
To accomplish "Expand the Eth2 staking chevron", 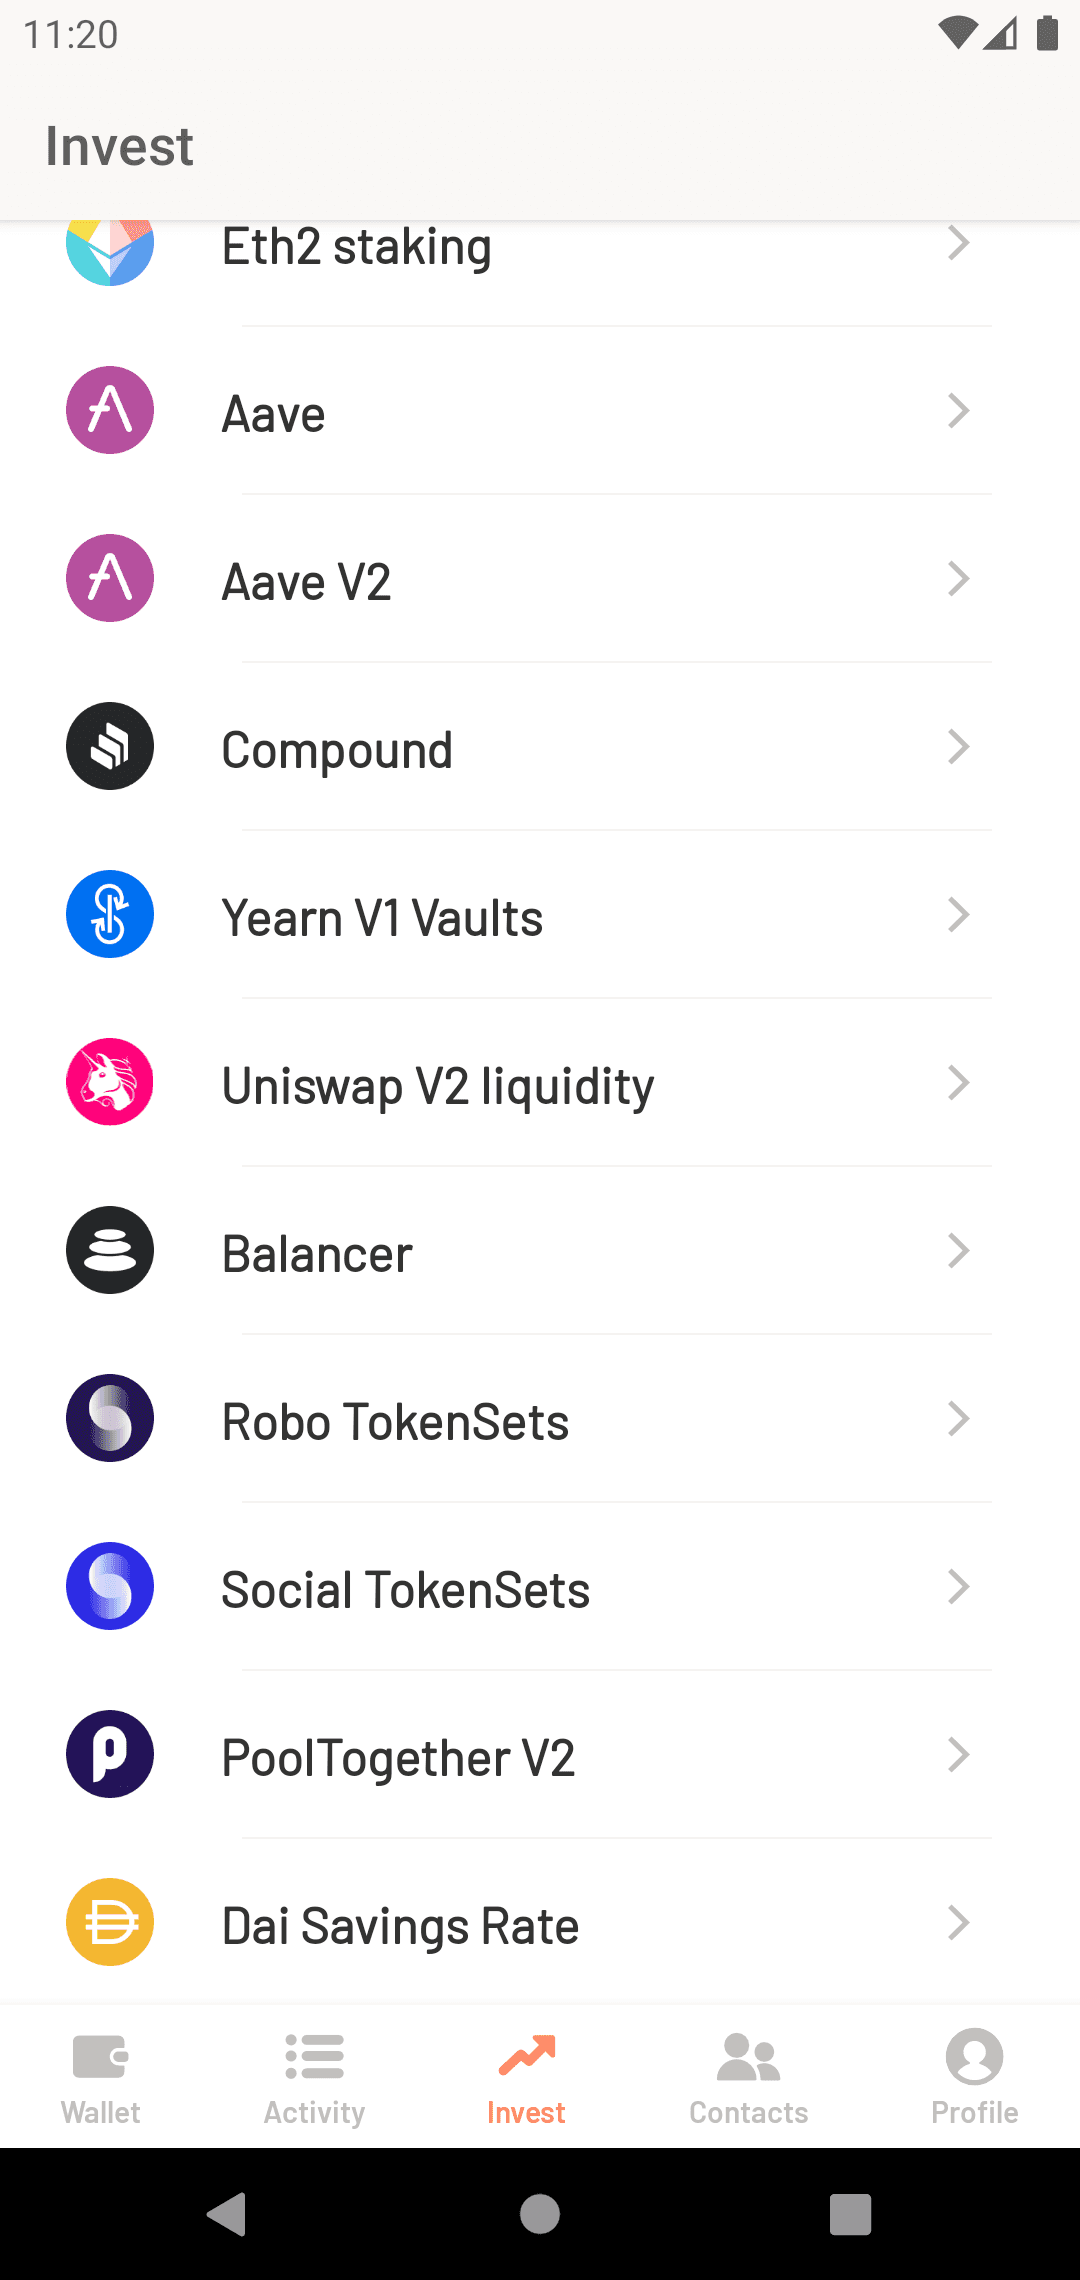I will pyautogui.click(x=958, y=243).
